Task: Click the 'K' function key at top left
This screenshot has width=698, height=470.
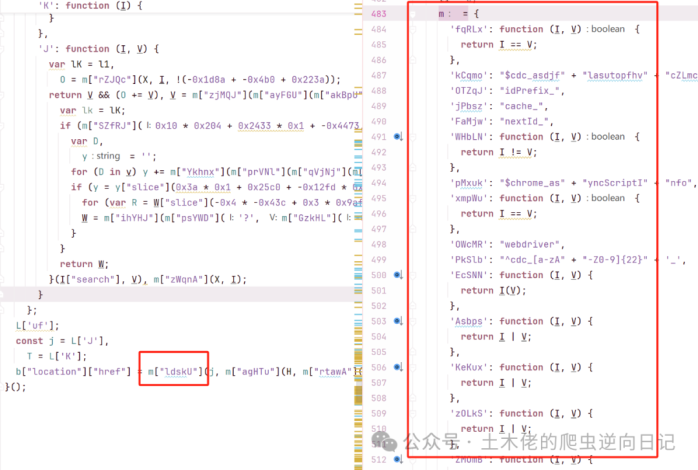Action: pos(47,5)
